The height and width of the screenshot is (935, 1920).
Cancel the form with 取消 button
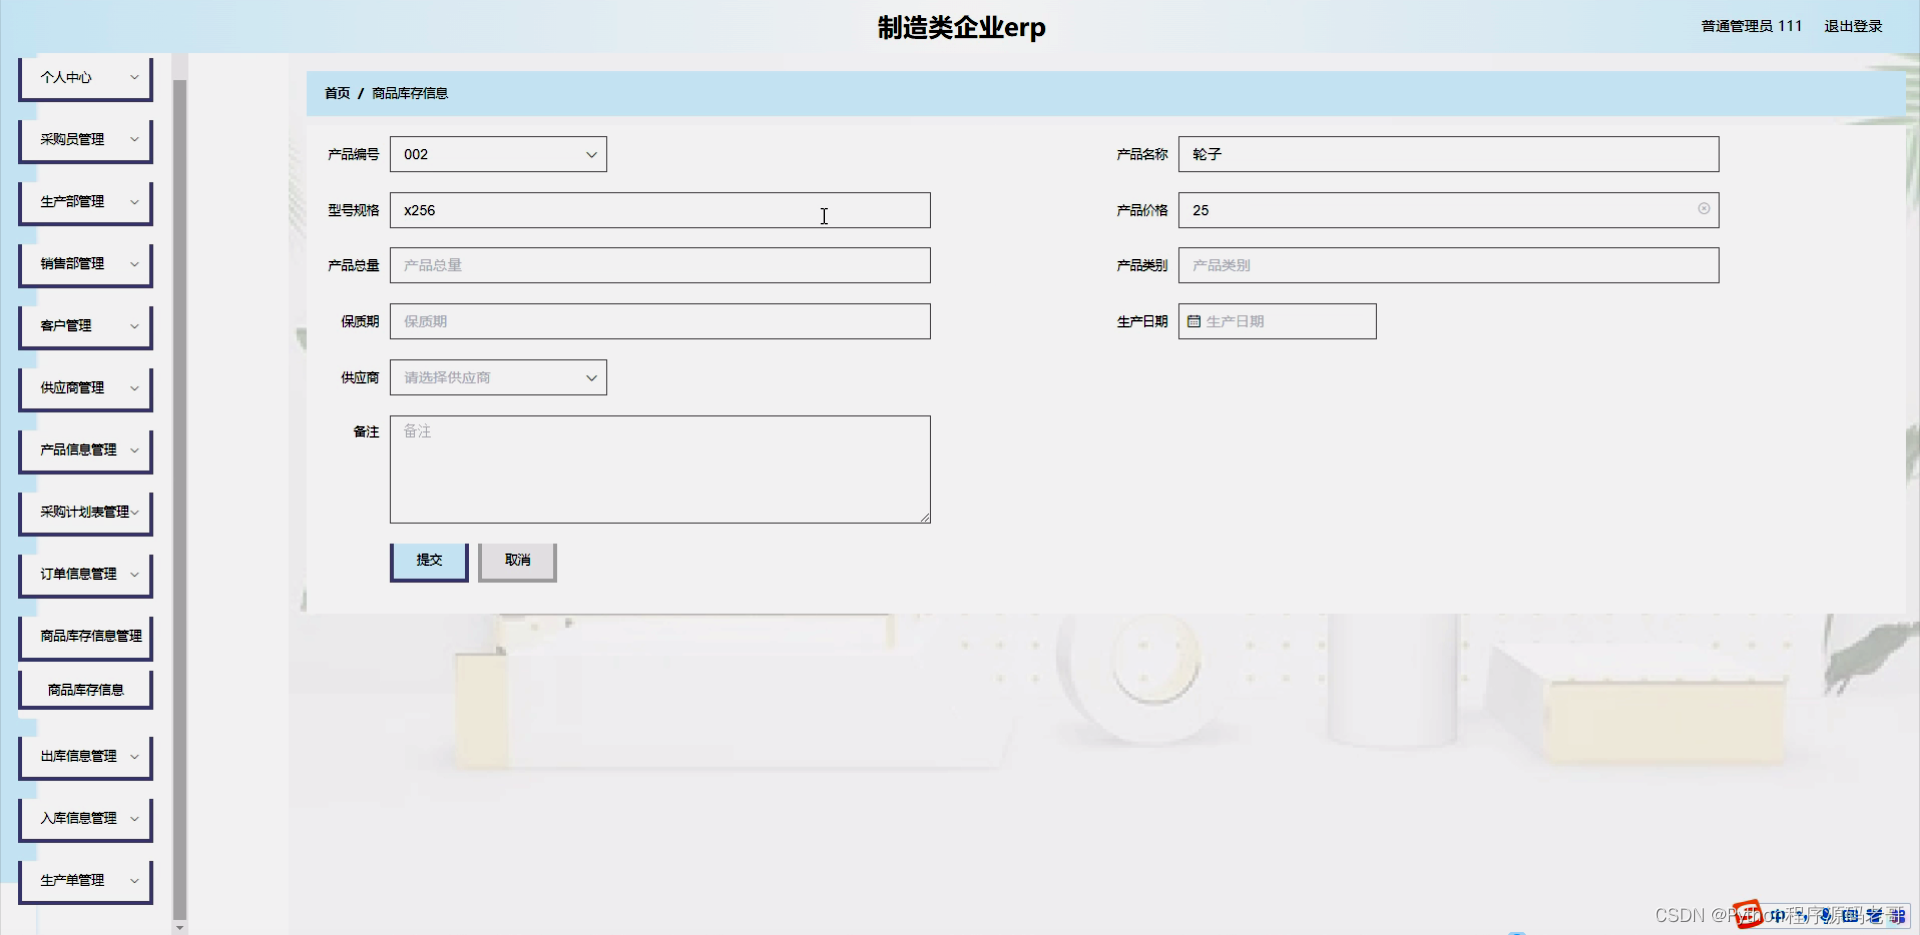[x=517, y=560]
